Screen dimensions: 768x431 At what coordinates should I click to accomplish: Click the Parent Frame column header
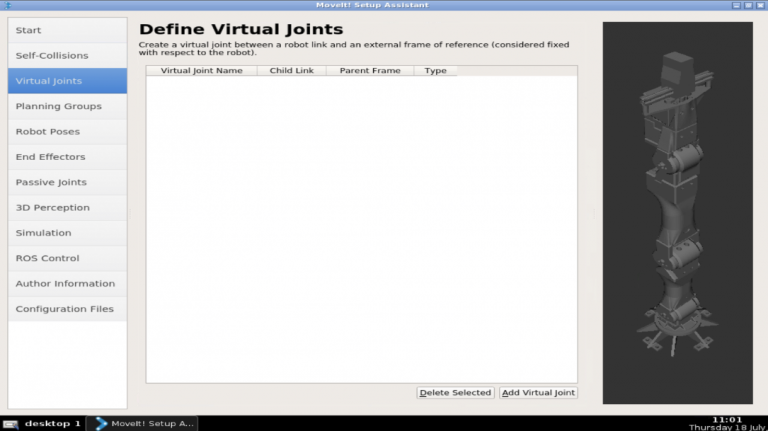pyautogui.click(x=369, y=71)
